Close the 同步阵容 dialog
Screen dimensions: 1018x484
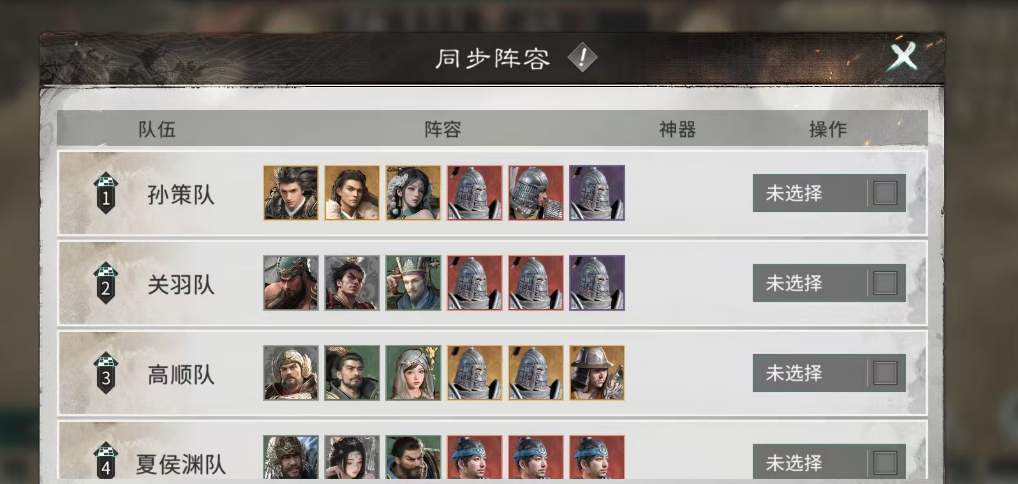click(x=902, y=57)
